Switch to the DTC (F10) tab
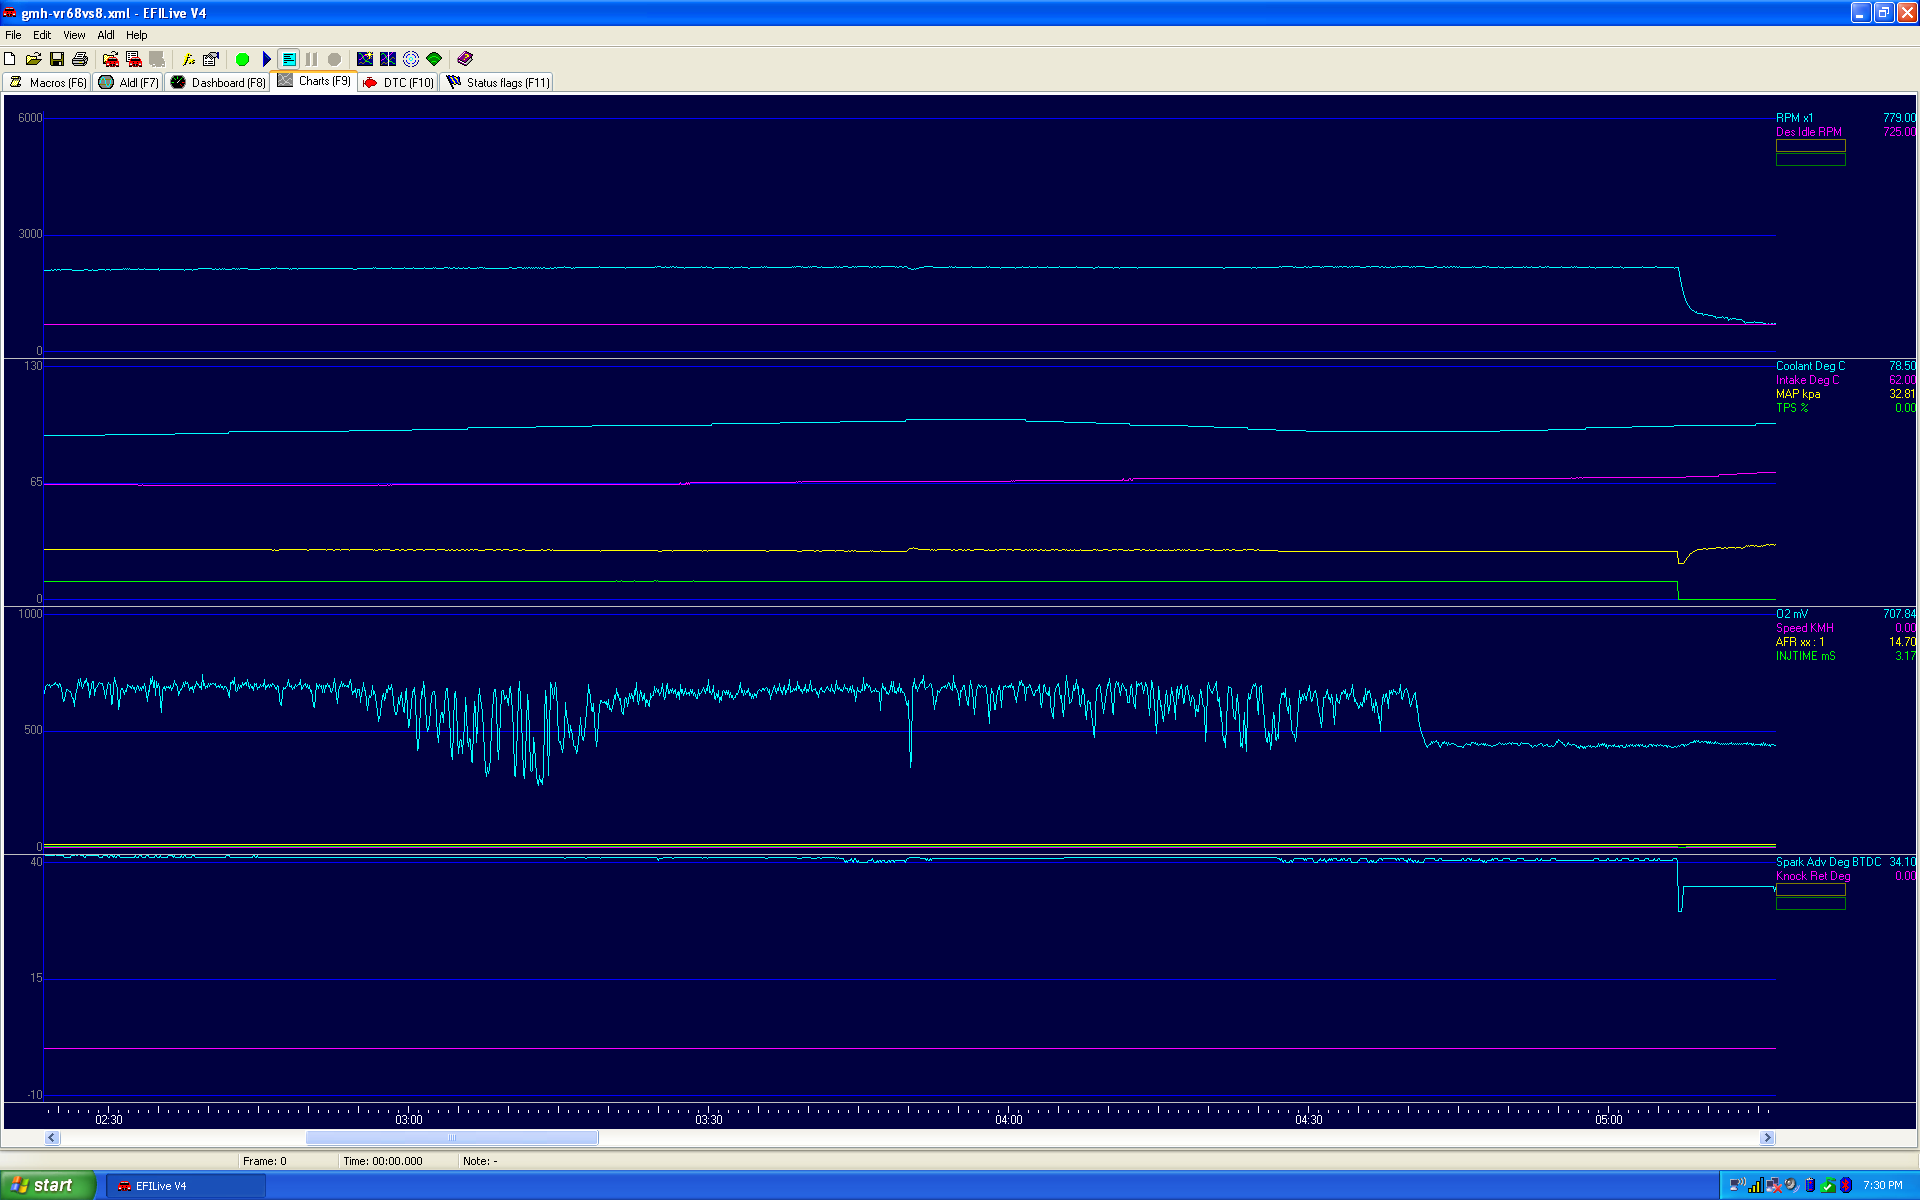1920x1200 pixels. point(399,82)
